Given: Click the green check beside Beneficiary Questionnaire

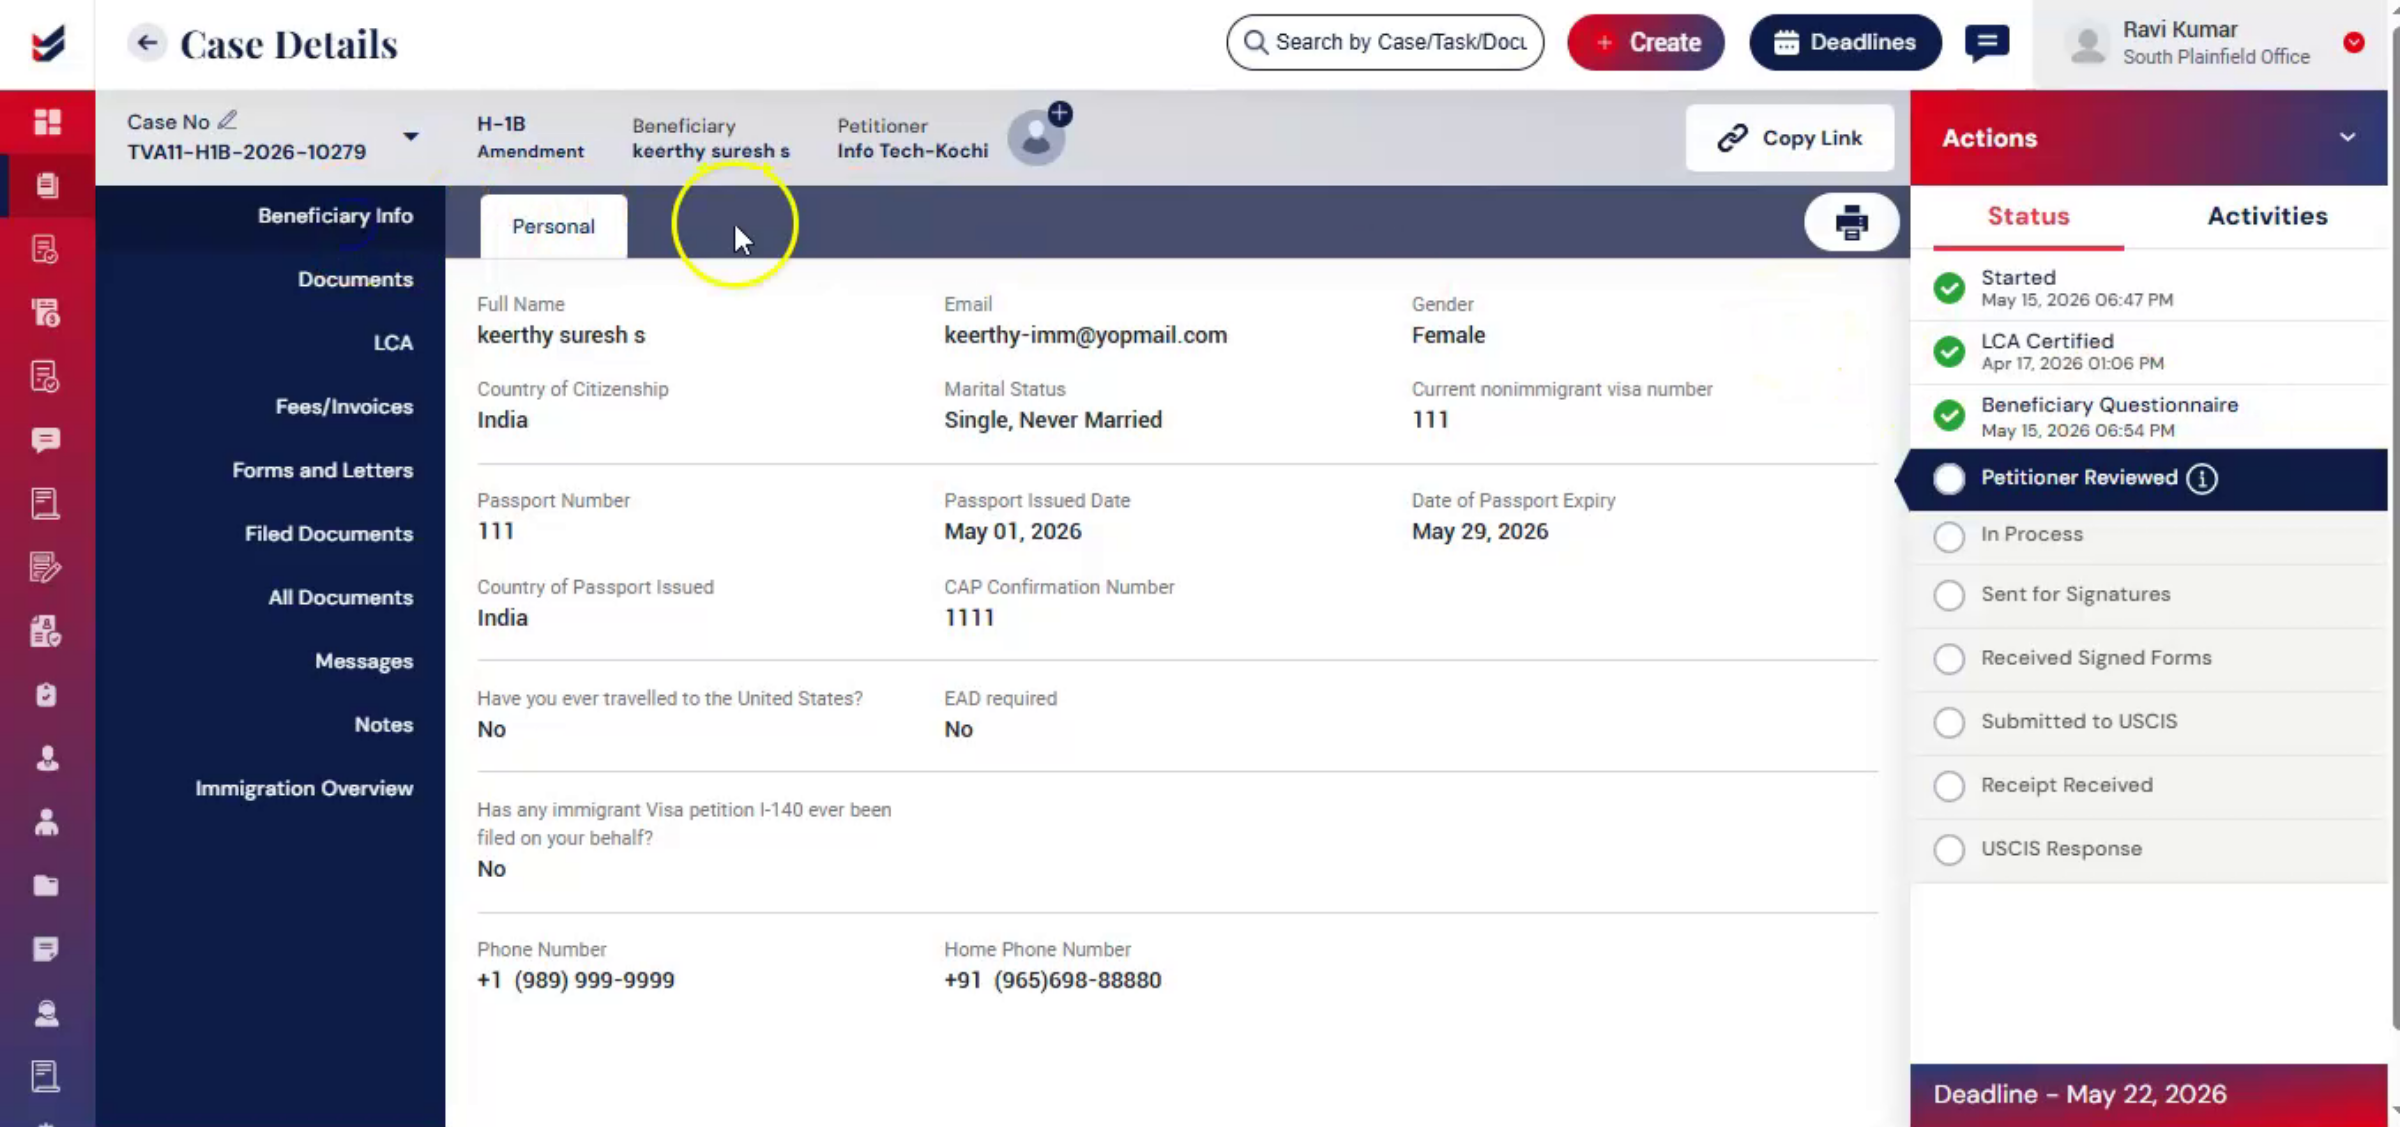Looking at the screenshot, I should [x=1949, y=415].
